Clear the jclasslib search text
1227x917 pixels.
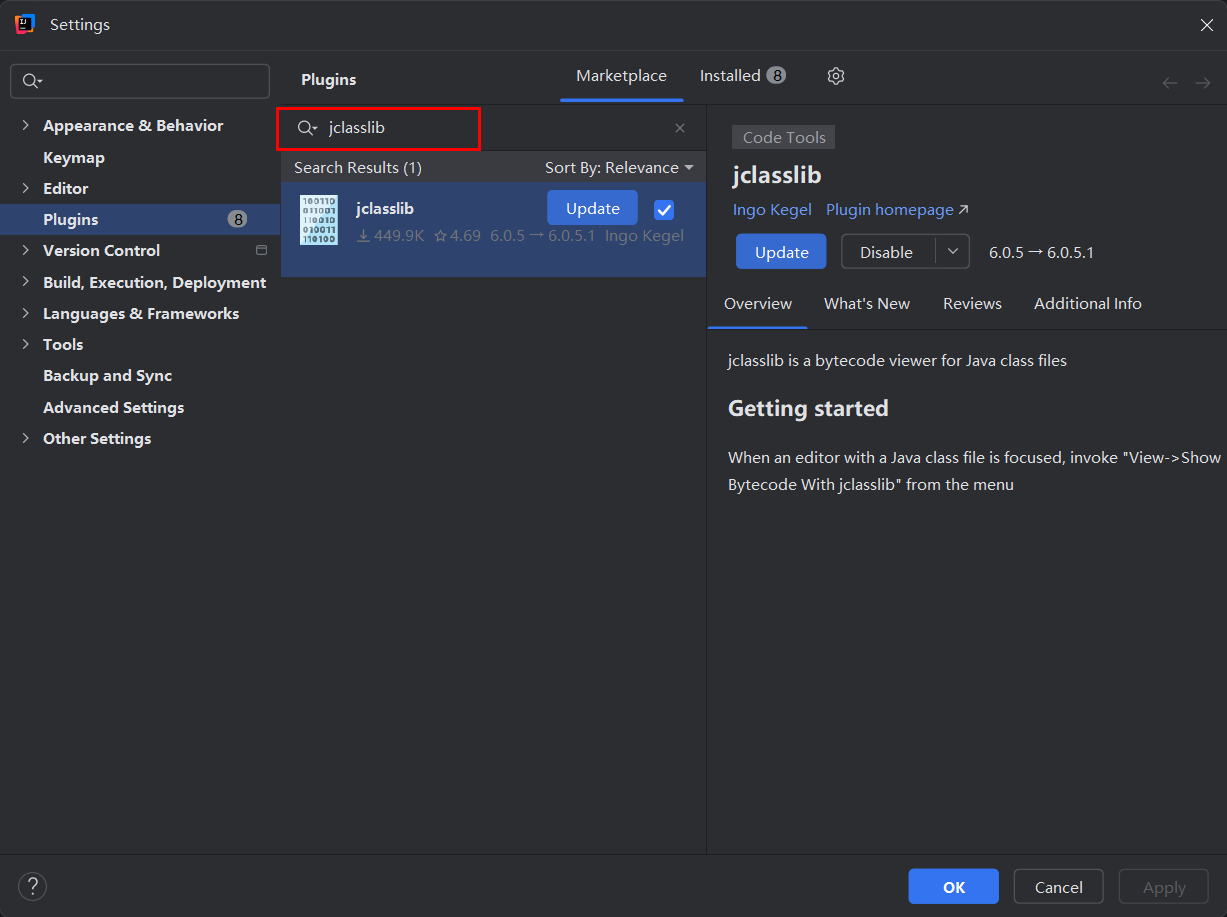click(x=680, y=128)
